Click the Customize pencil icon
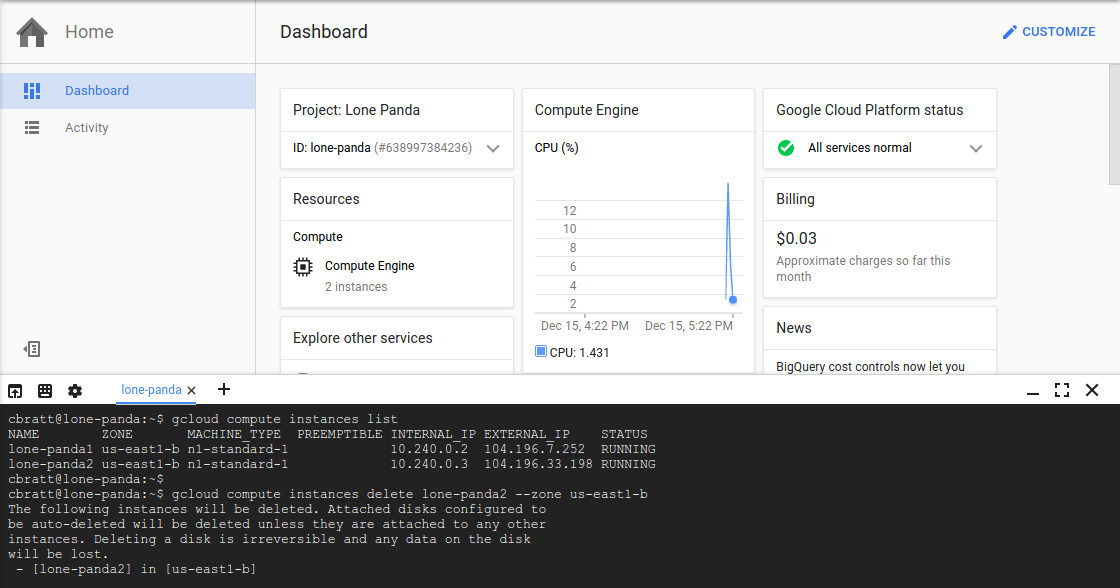This screenshot has width=1120, height=588. 1009,31
